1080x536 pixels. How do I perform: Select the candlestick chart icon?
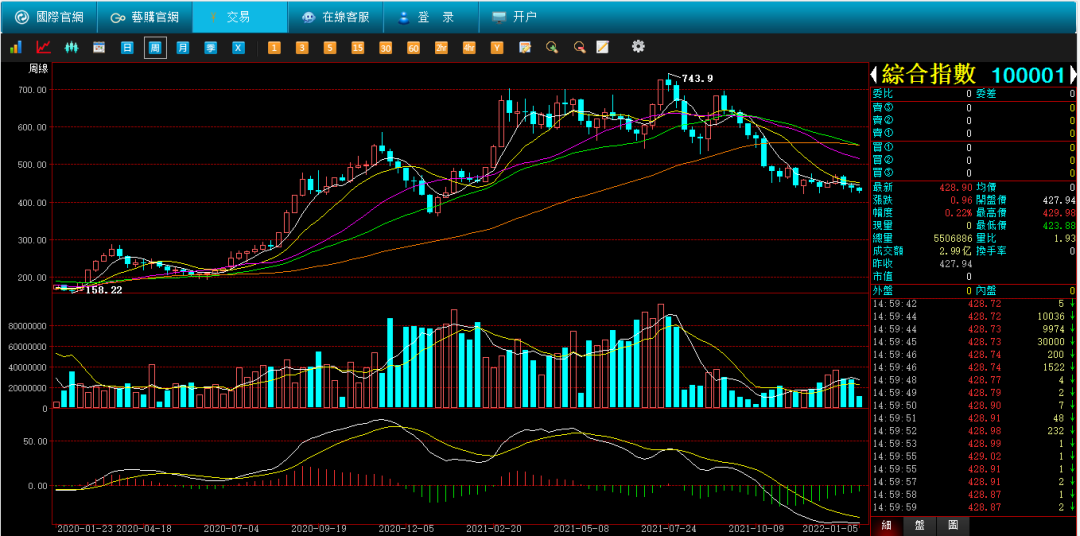click(71, 48)
